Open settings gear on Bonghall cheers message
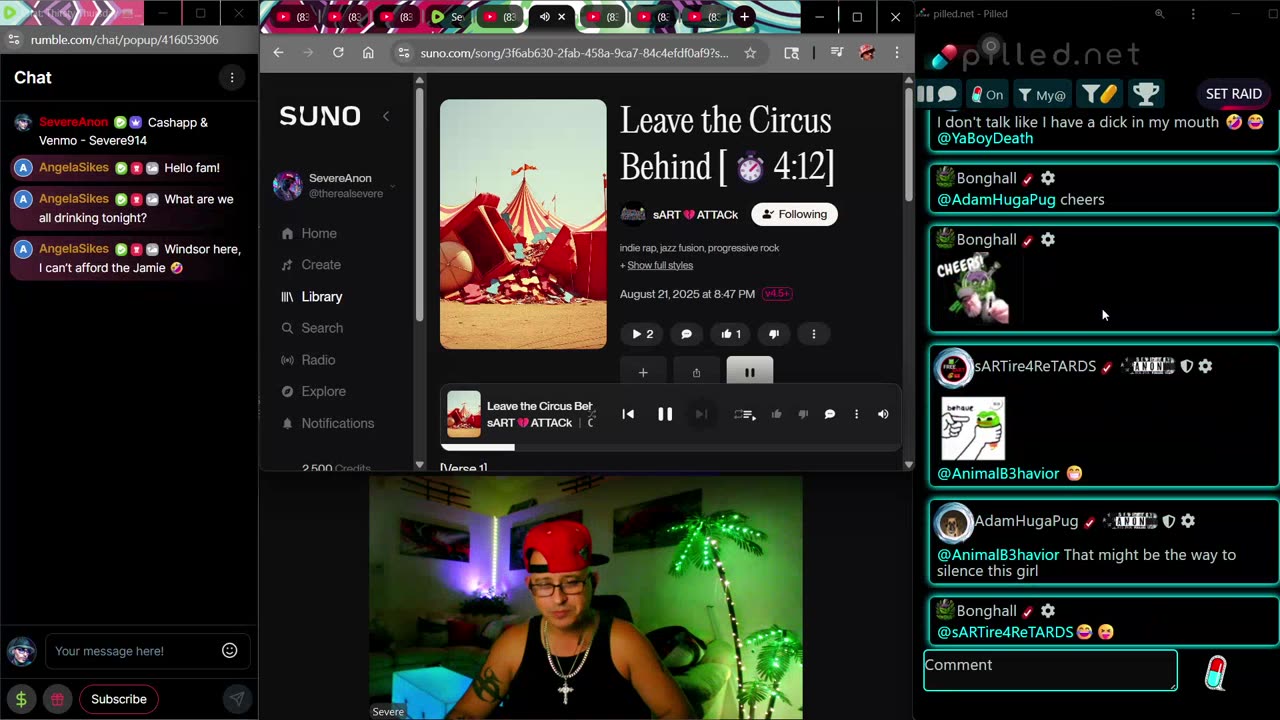The width and height of the screenshot is (1280, 720). [1047, 178]
